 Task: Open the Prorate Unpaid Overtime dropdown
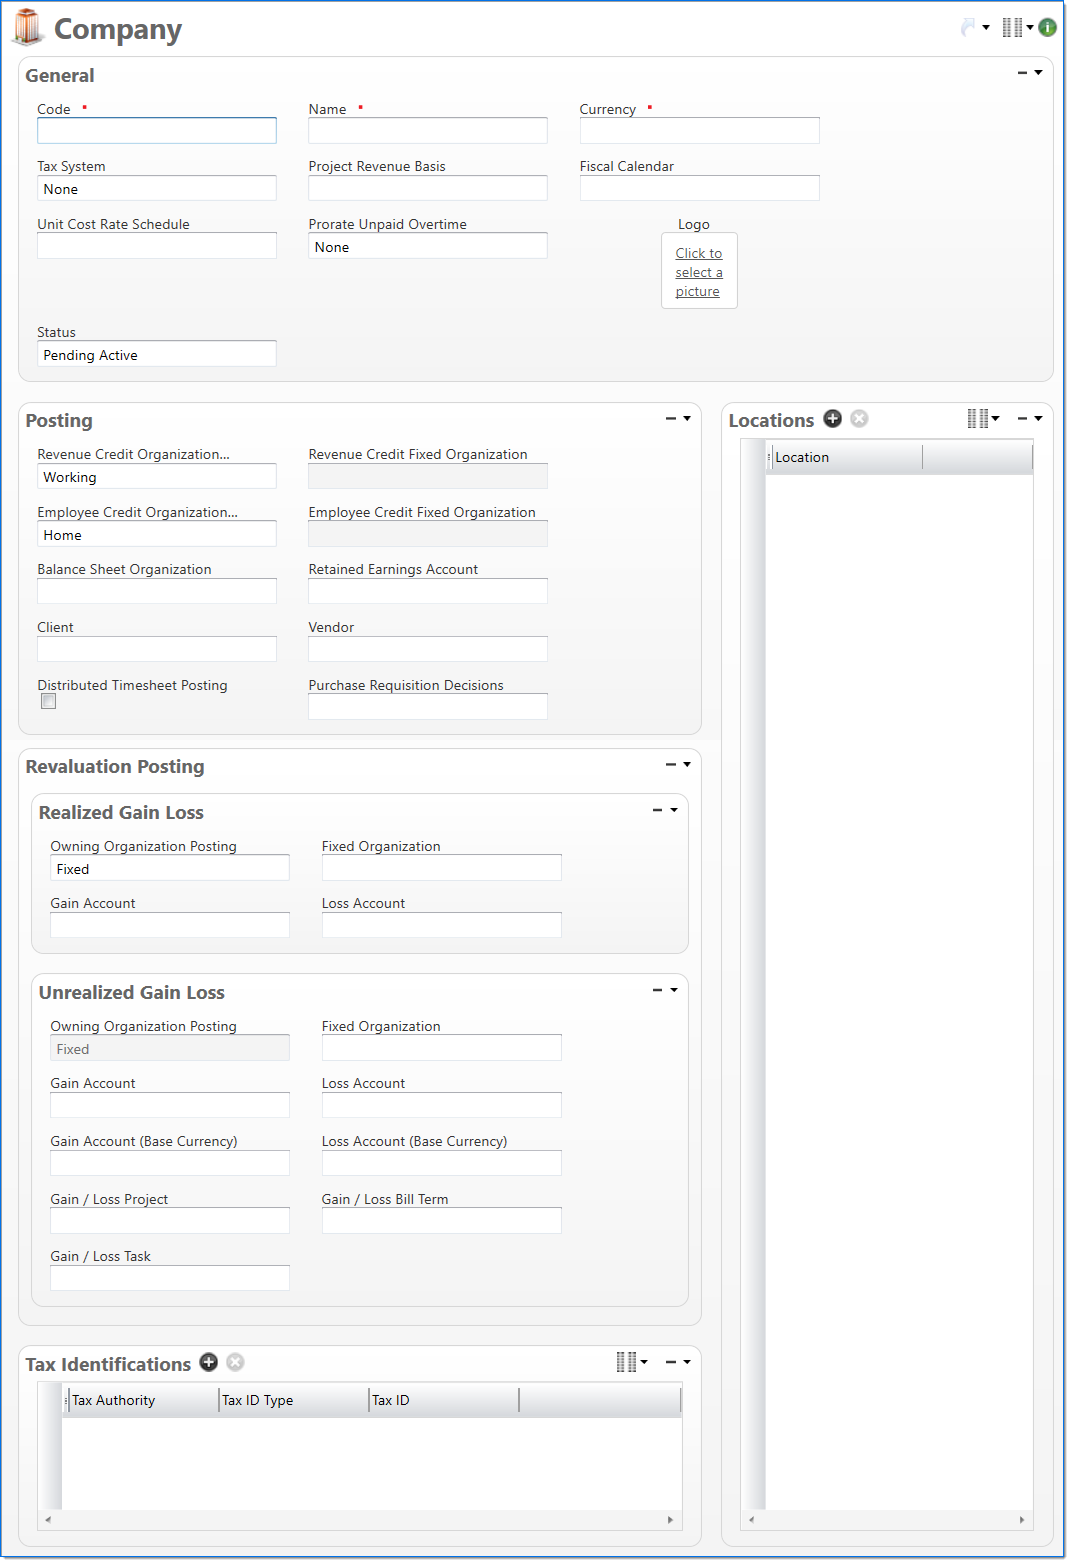(427, 247)
